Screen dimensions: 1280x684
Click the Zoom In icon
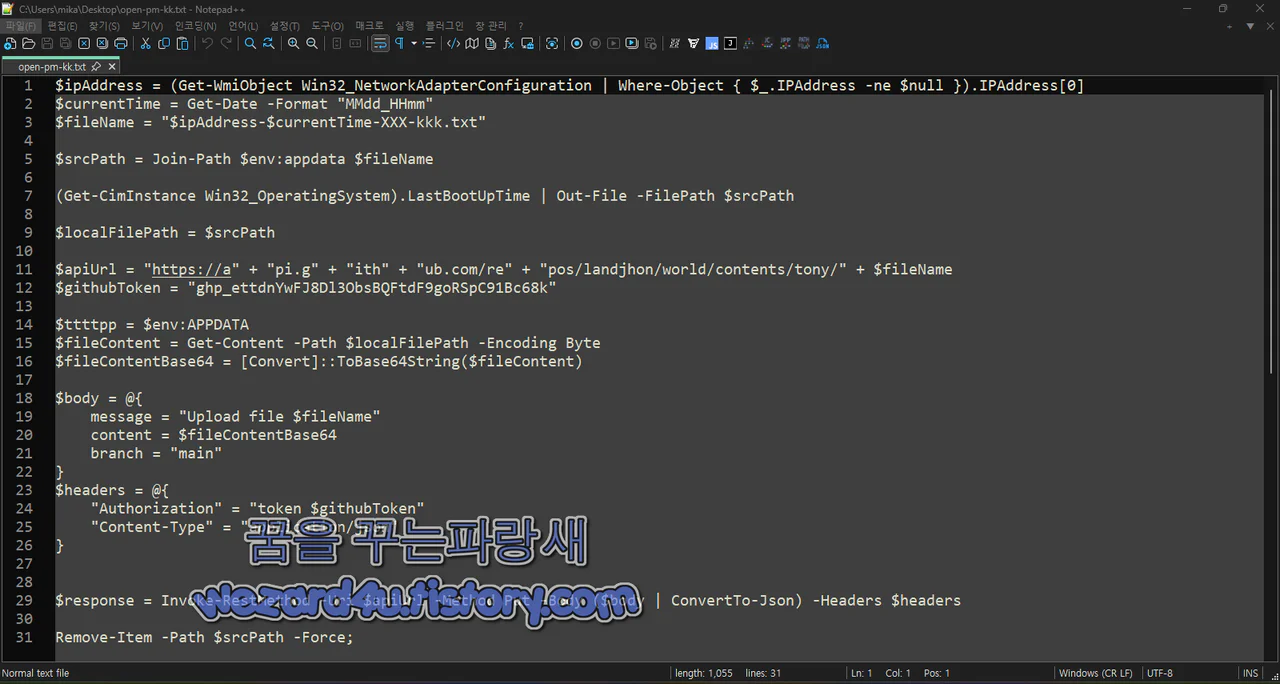[294, 44]
